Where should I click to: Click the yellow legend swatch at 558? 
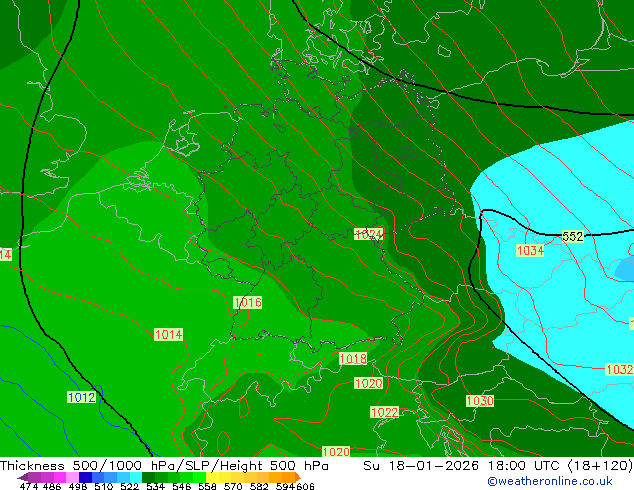coord(212,477)
